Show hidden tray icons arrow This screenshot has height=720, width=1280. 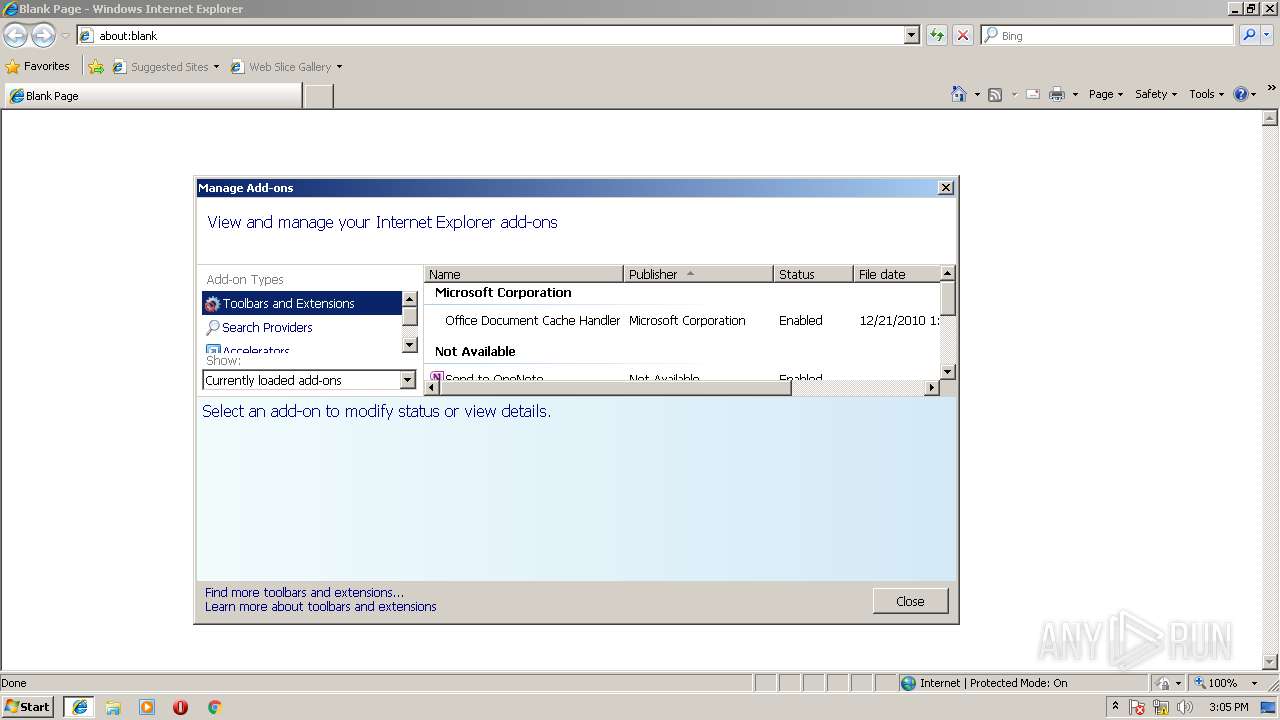coord(1115,706)
